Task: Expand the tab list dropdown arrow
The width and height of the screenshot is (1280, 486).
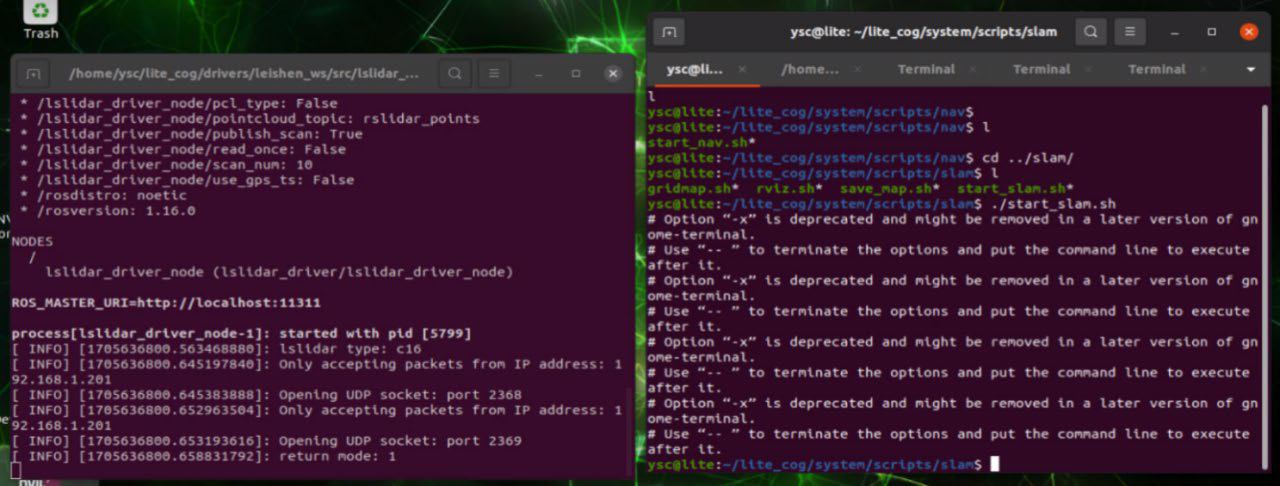Action: pyautogui.click(x=1251, y=70)
